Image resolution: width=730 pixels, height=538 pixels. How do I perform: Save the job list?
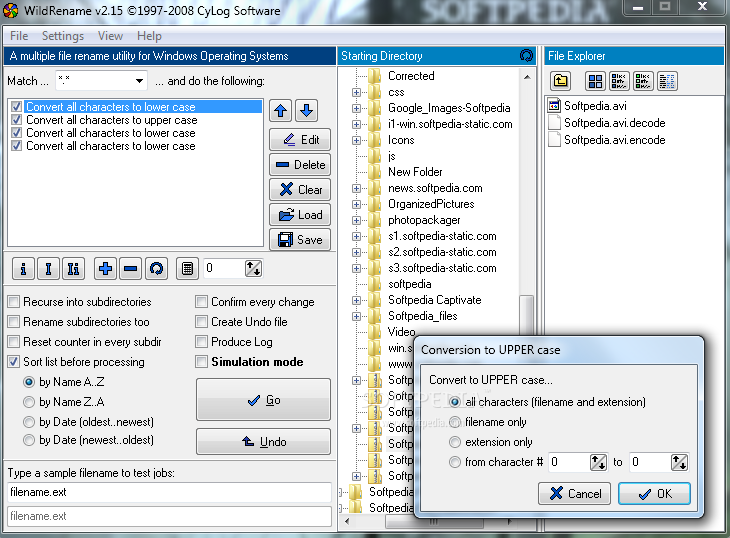300,240
